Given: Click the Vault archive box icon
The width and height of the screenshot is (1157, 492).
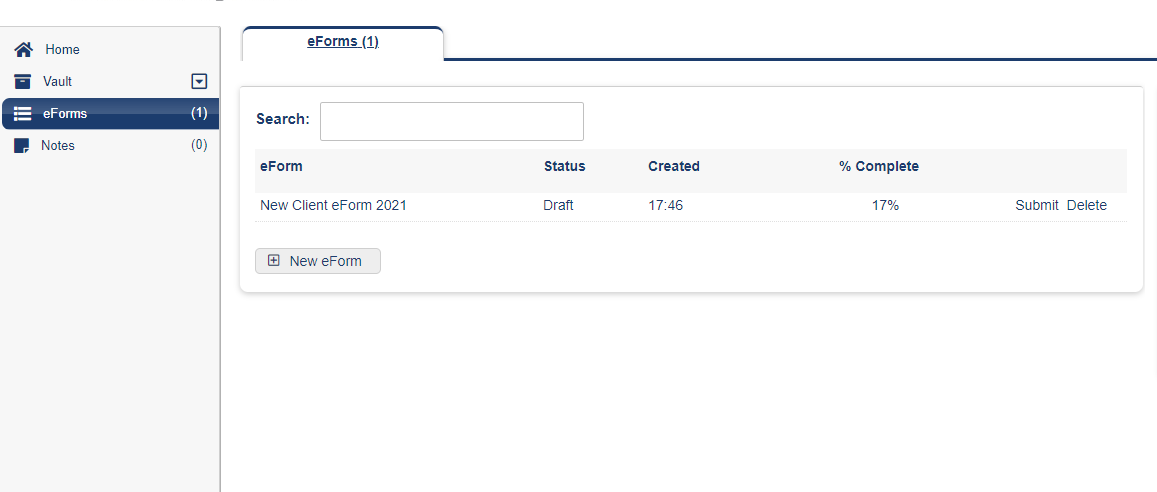Looking at the screenshot, I should (23, 81).
